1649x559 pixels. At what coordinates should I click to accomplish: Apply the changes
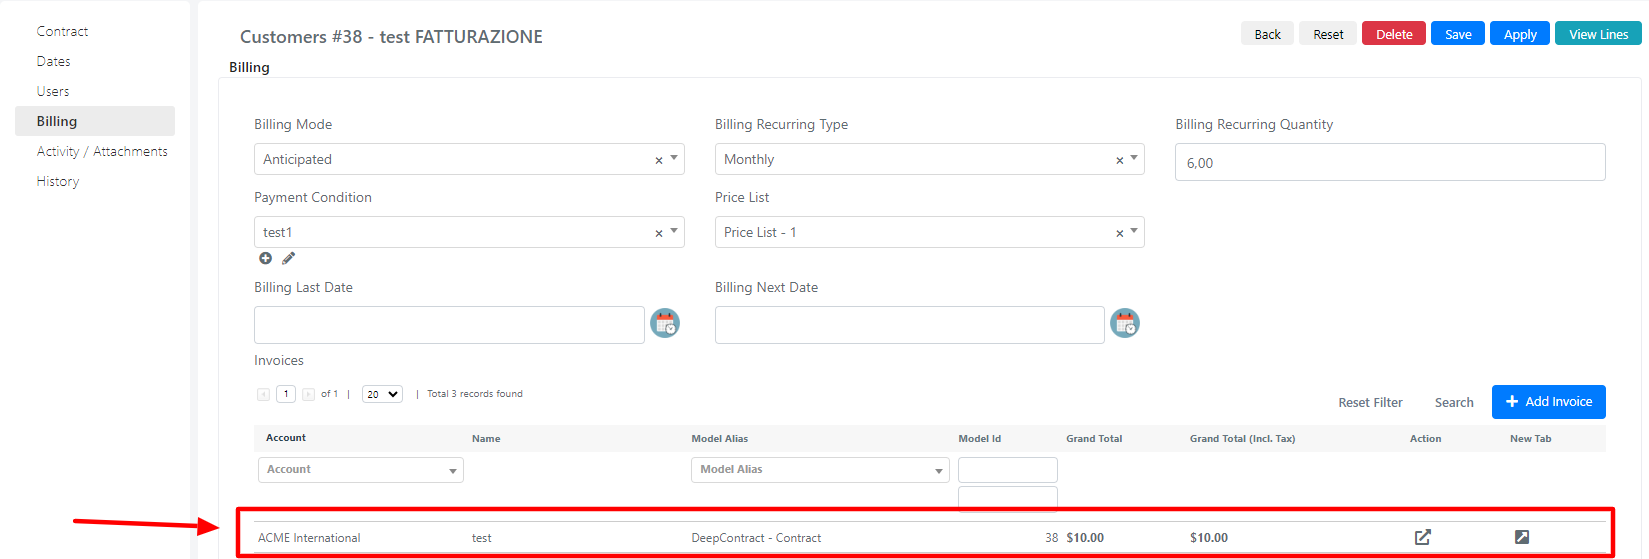(x=1520, y=34)
